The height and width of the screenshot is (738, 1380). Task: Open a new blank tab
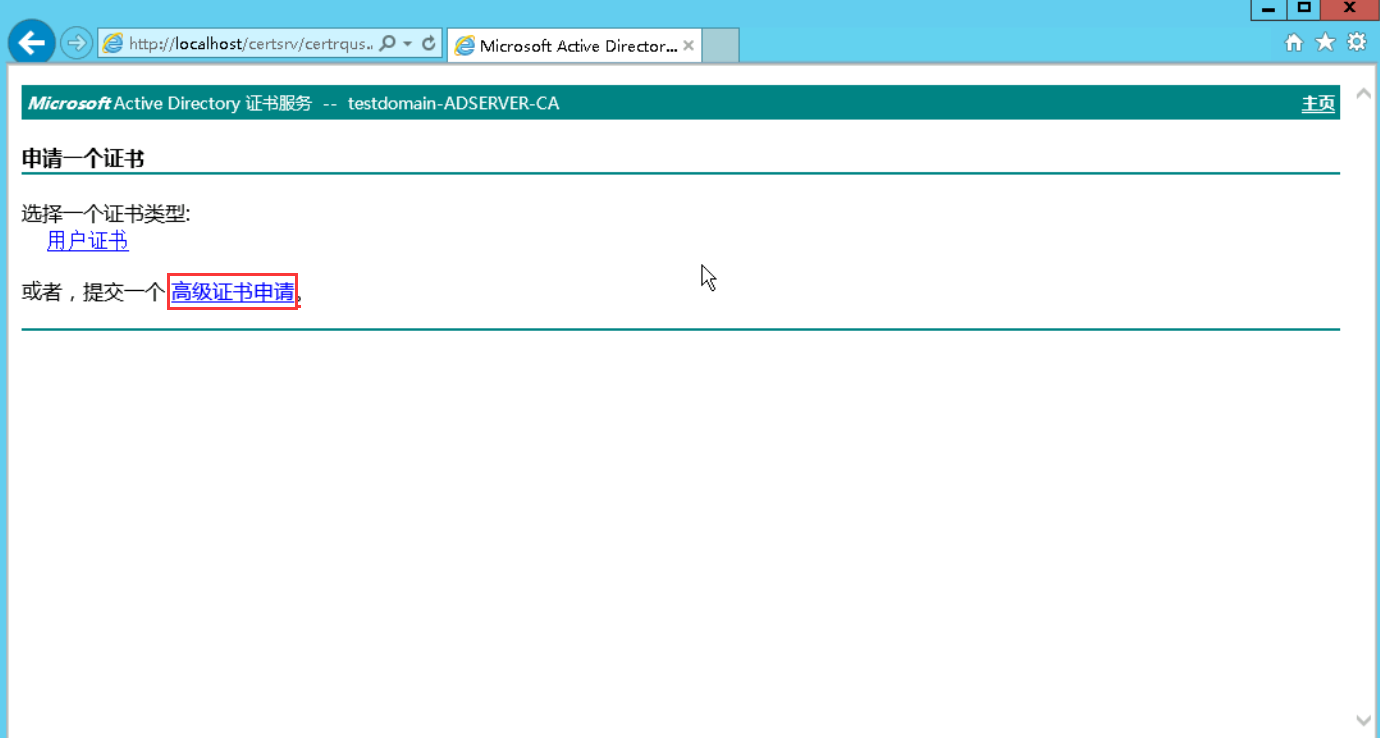[x=721, y=46]
